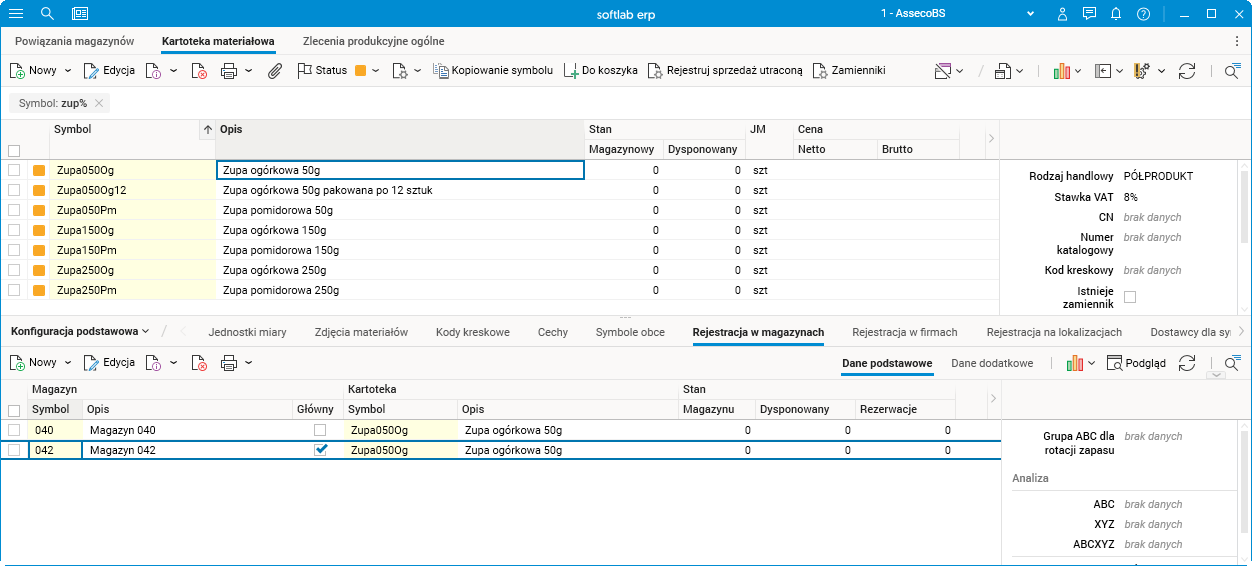This screenshot has width=1252, height=566.
Task: Click the paperclip attachments icon
Action: pos(275,71)
